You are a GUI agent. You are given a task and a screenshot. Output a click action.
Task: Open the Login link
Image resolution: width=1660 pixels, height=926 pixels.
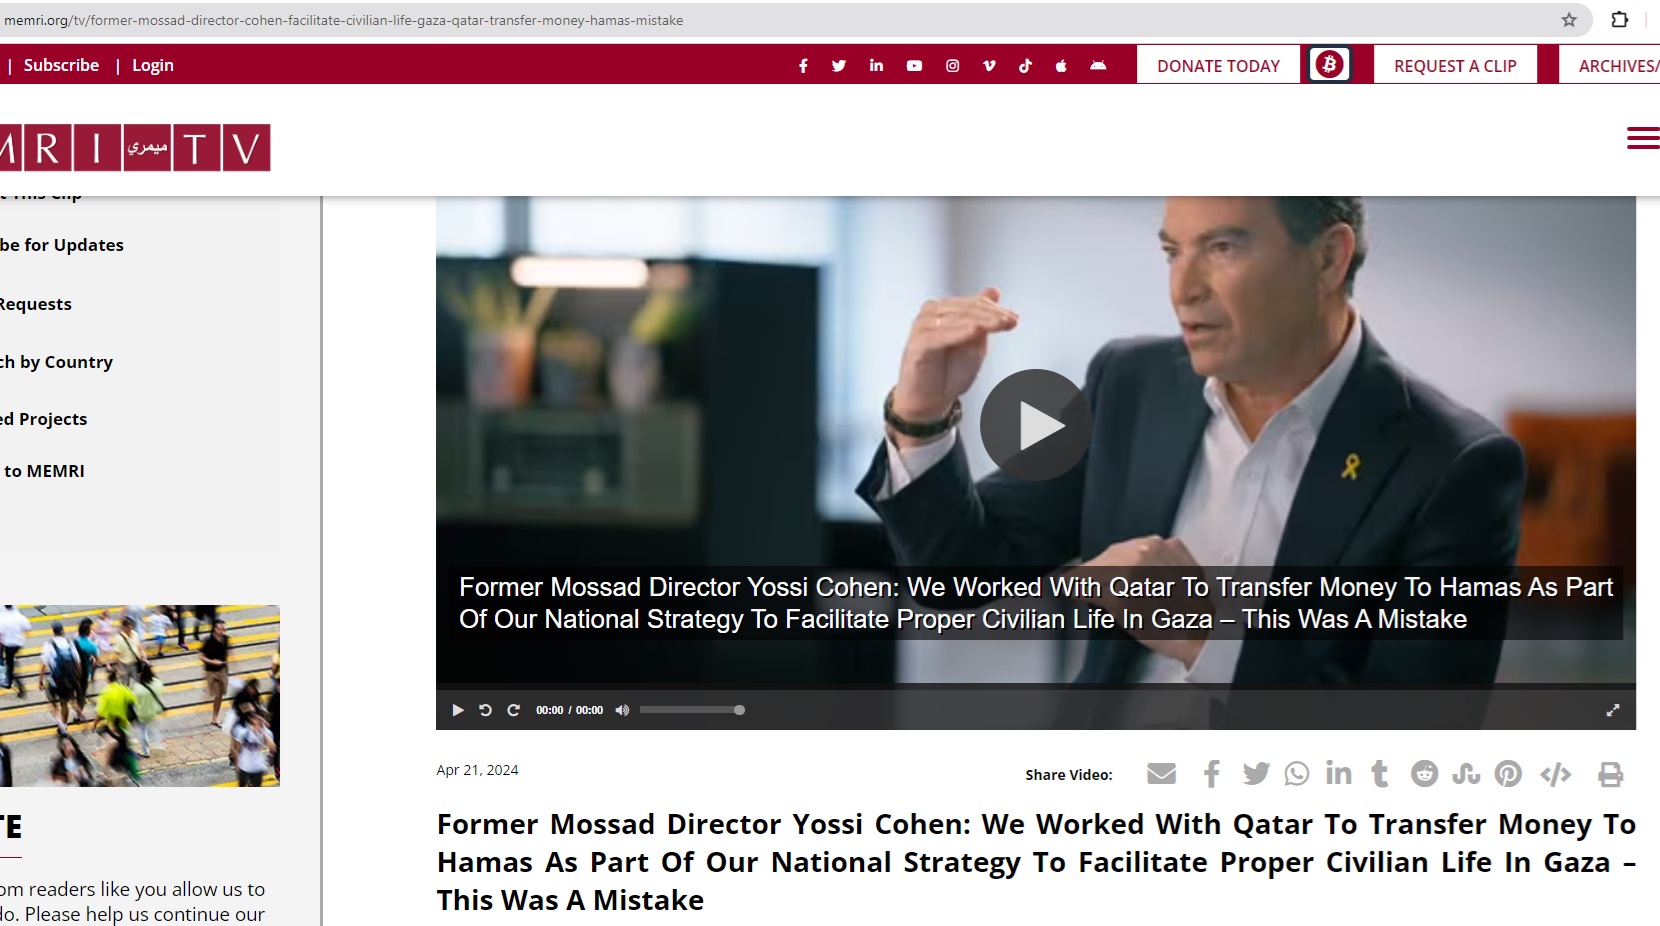coord(153,65)
